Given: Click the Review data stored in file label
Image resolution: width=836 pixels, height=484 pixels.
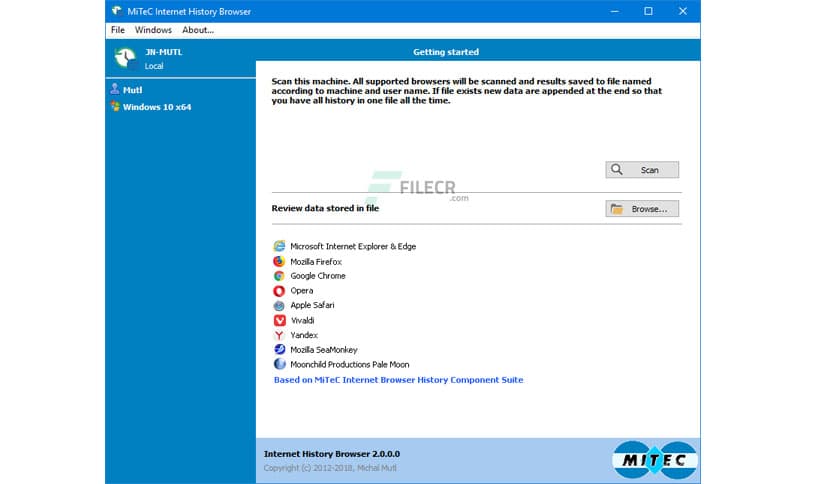Looking at the screenshot, I should [x=325, y=208].
